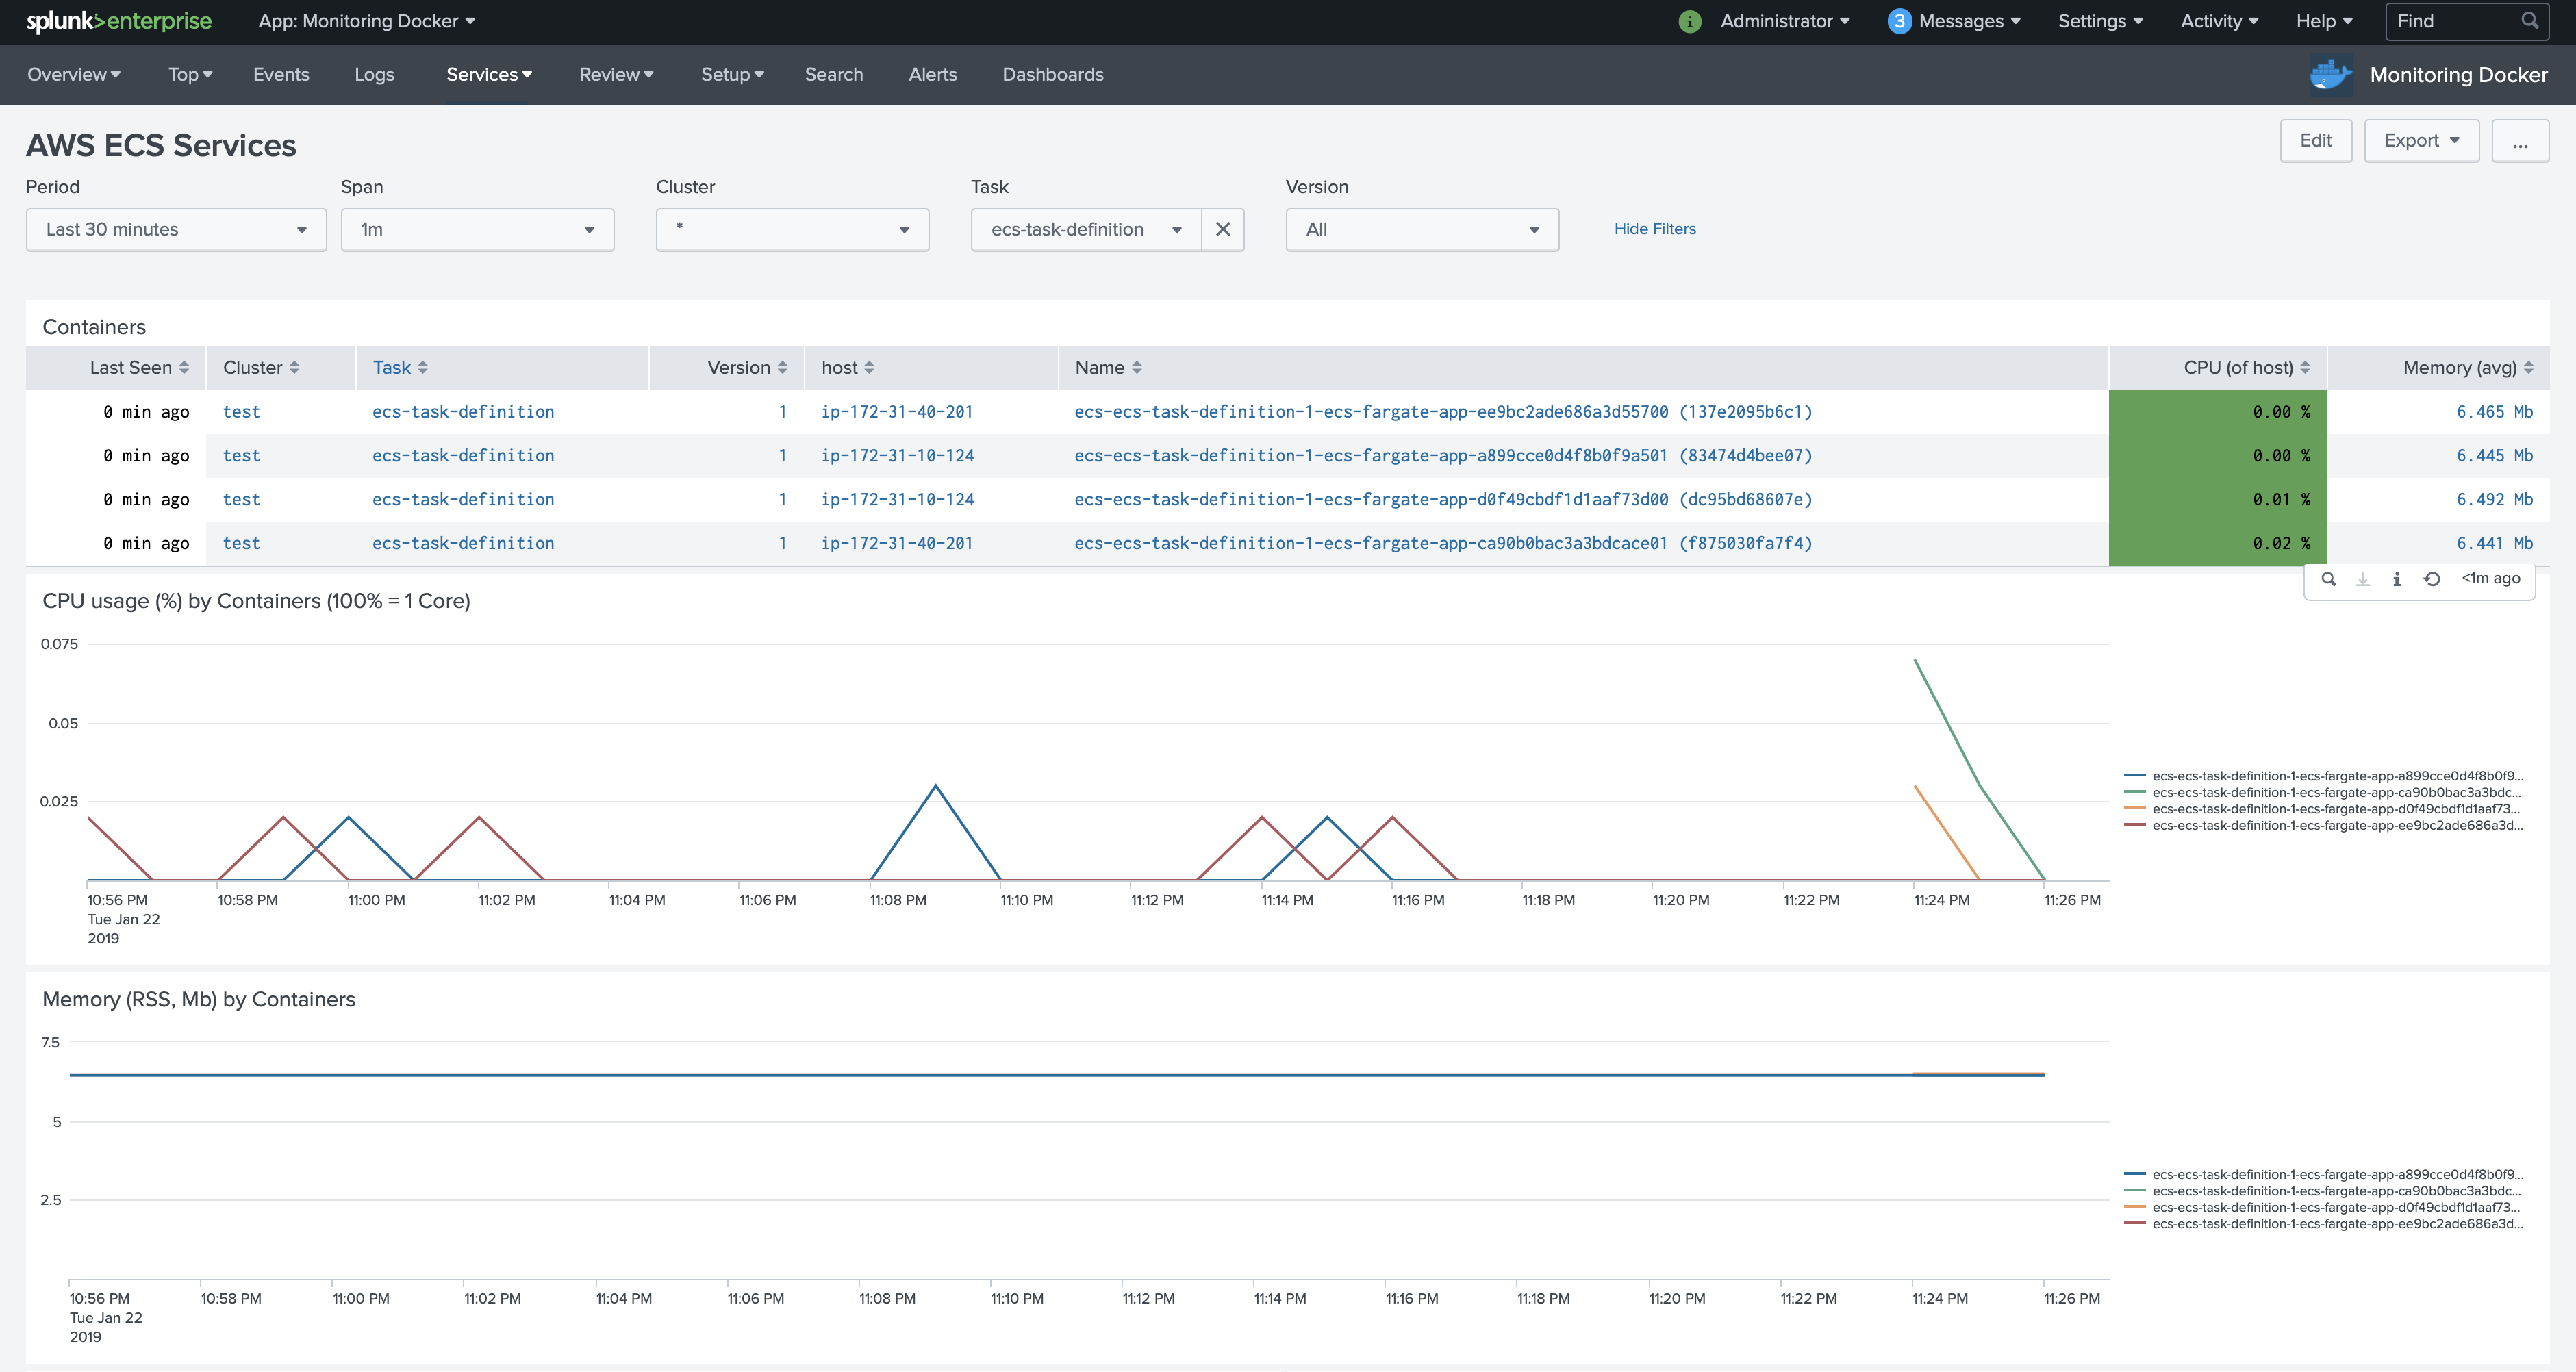Toggle ee9bc2ade686a3d series in Memory chart legend
Image resolution: width=2576 pixels, height=1372 pixels.
2324,1224
